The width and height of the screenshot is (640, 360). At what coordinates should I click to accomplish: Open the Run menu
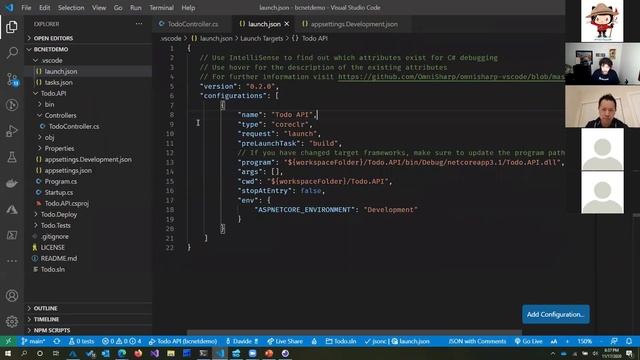[x=136, y=8]
